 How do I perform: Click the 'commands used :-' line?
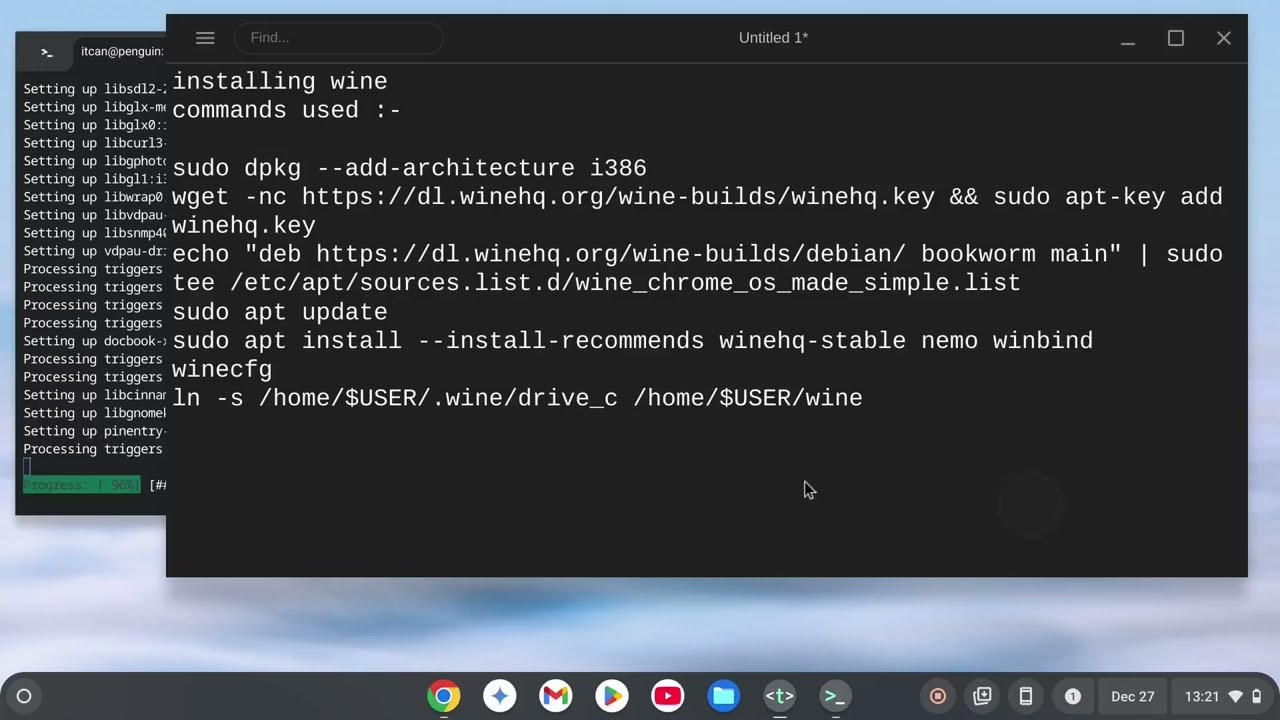coord(287,110)
